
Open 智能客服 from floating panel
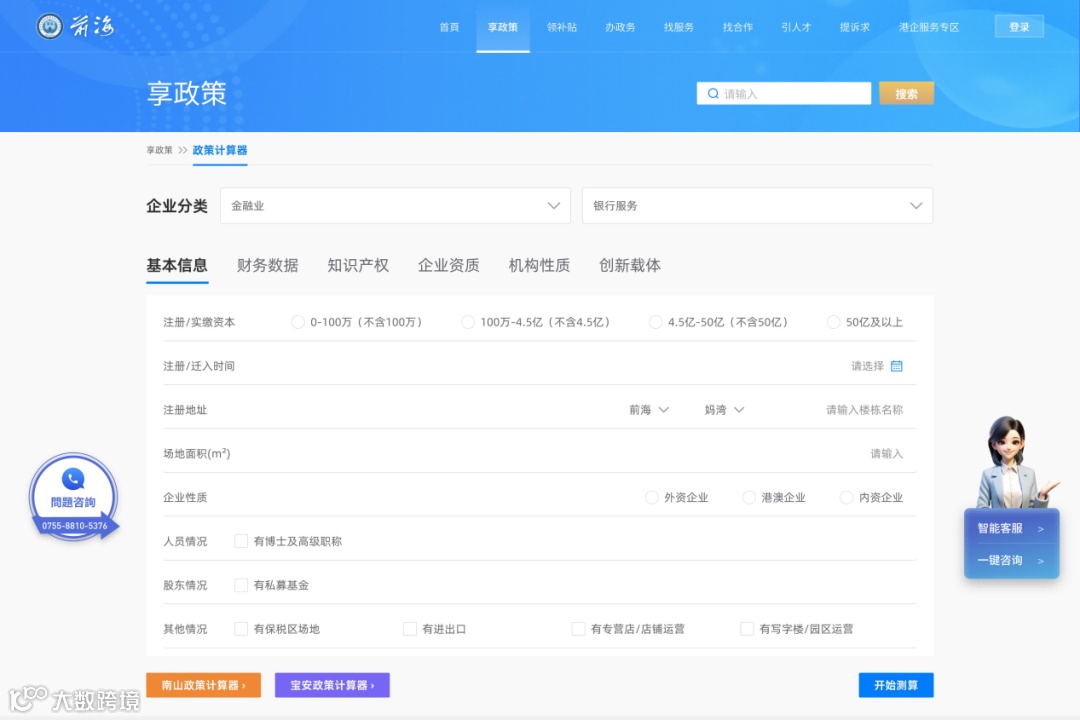(1010, 528)
